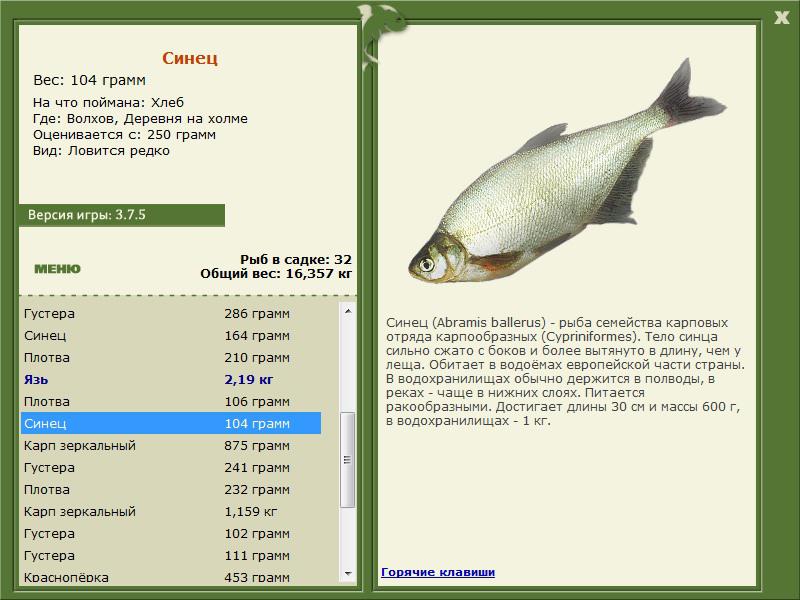Click the fish list scroll up arrow
This screenshot has width=800, height=600.
[348, 311]
